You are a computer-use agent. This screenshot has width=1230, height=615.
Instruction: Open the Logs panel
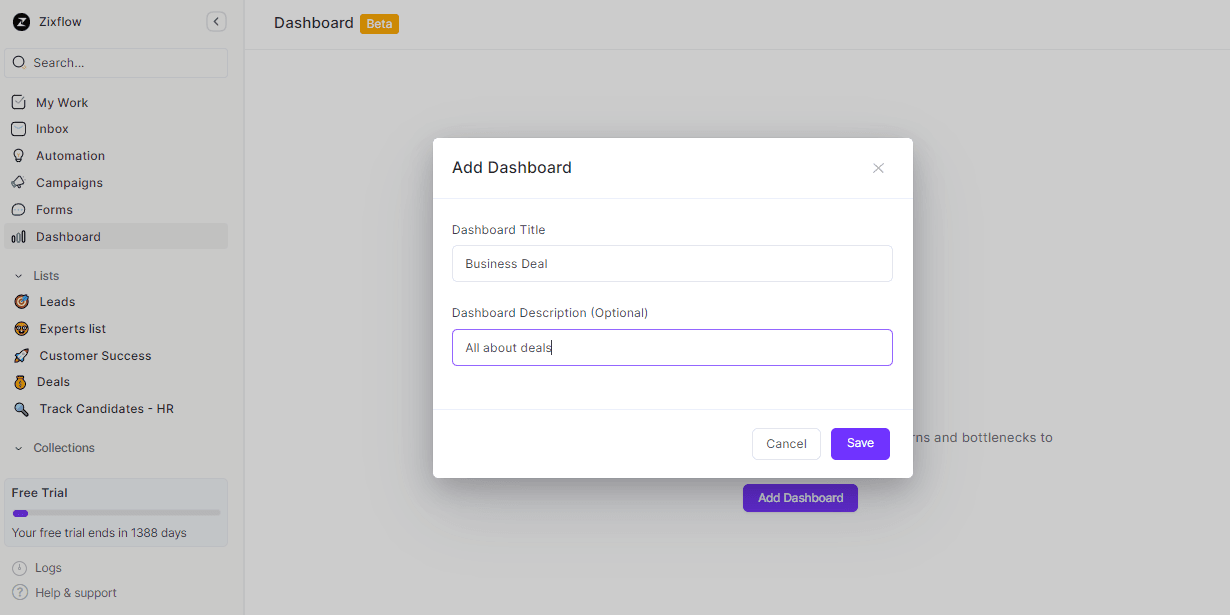[46, 567]
